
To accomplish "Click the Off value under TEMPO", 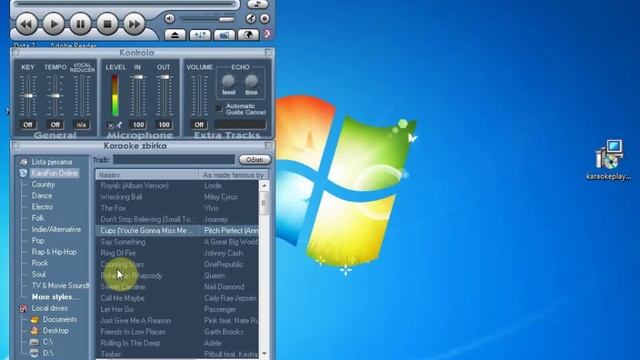I will point(55,124).
